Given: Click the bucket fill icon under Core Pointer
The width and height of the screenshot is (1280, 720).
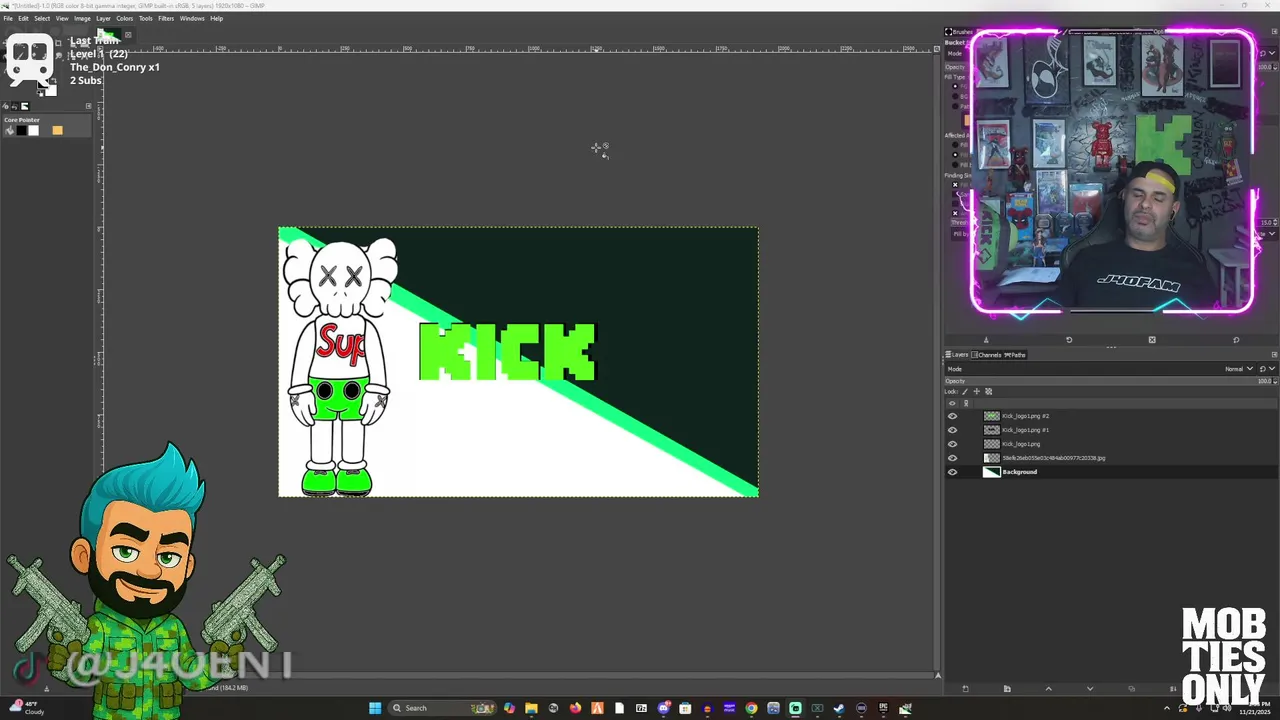Looking at the screenshot, I should 9,130.
